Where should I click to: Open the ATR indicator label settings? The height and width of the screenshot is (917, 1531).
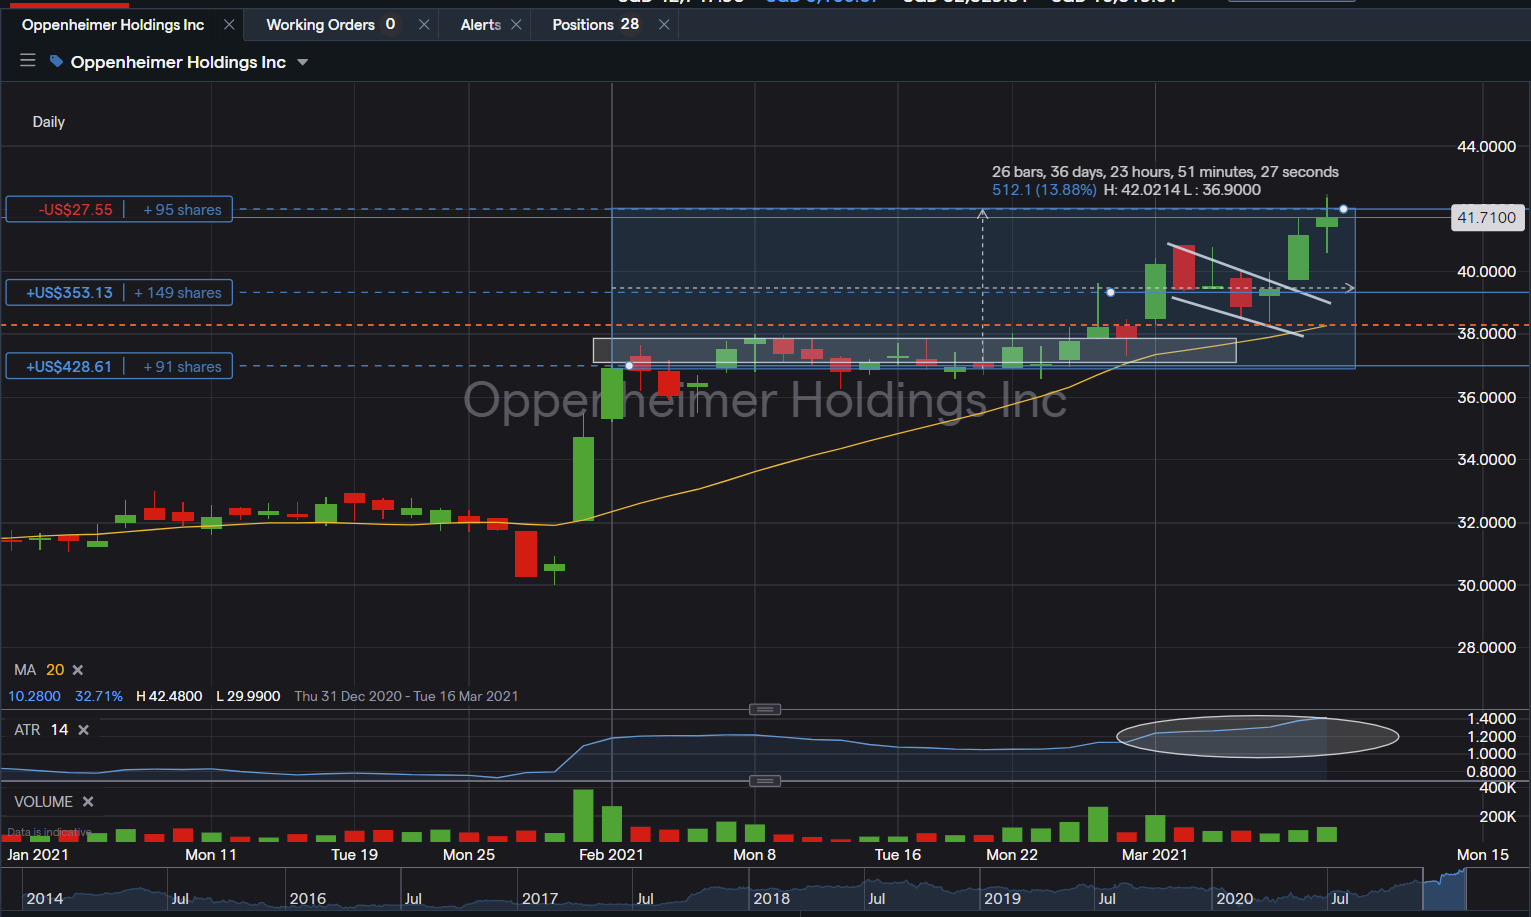coord(27,730)
